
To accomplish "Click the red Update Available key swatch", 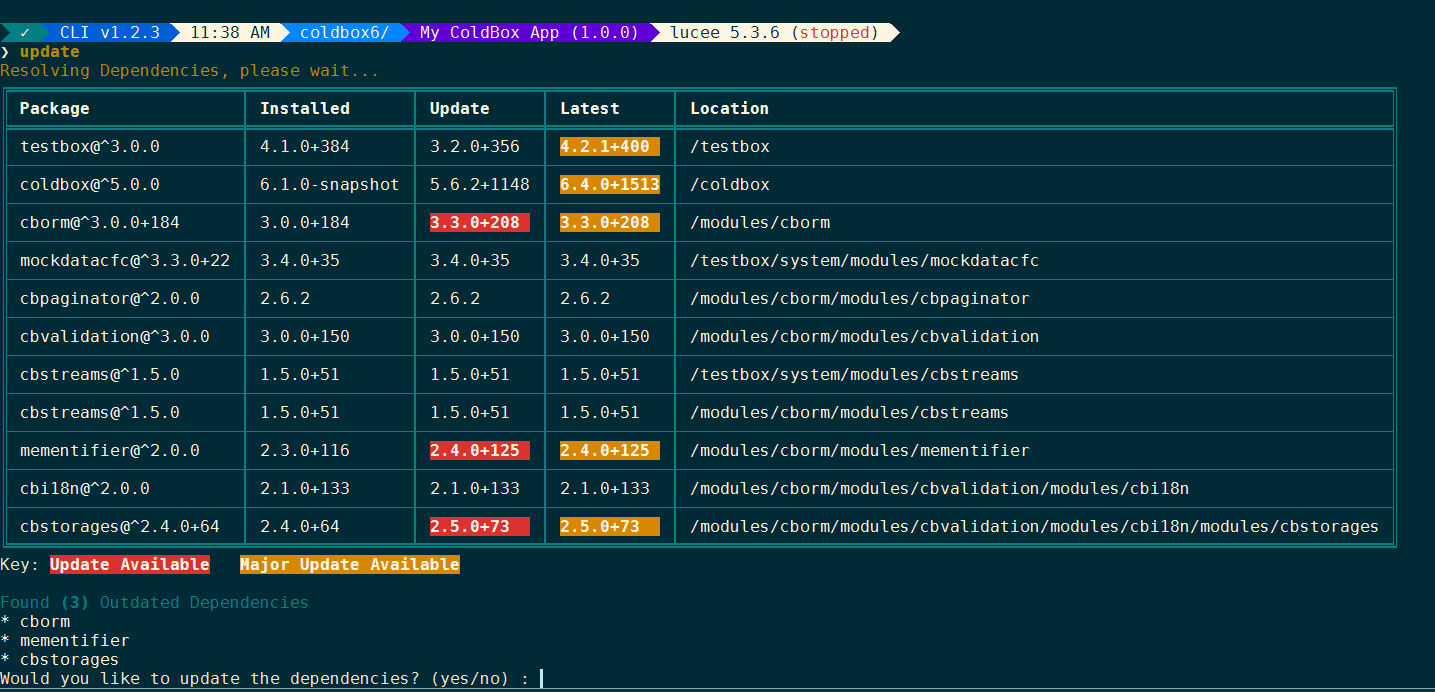I will [129, 565].
